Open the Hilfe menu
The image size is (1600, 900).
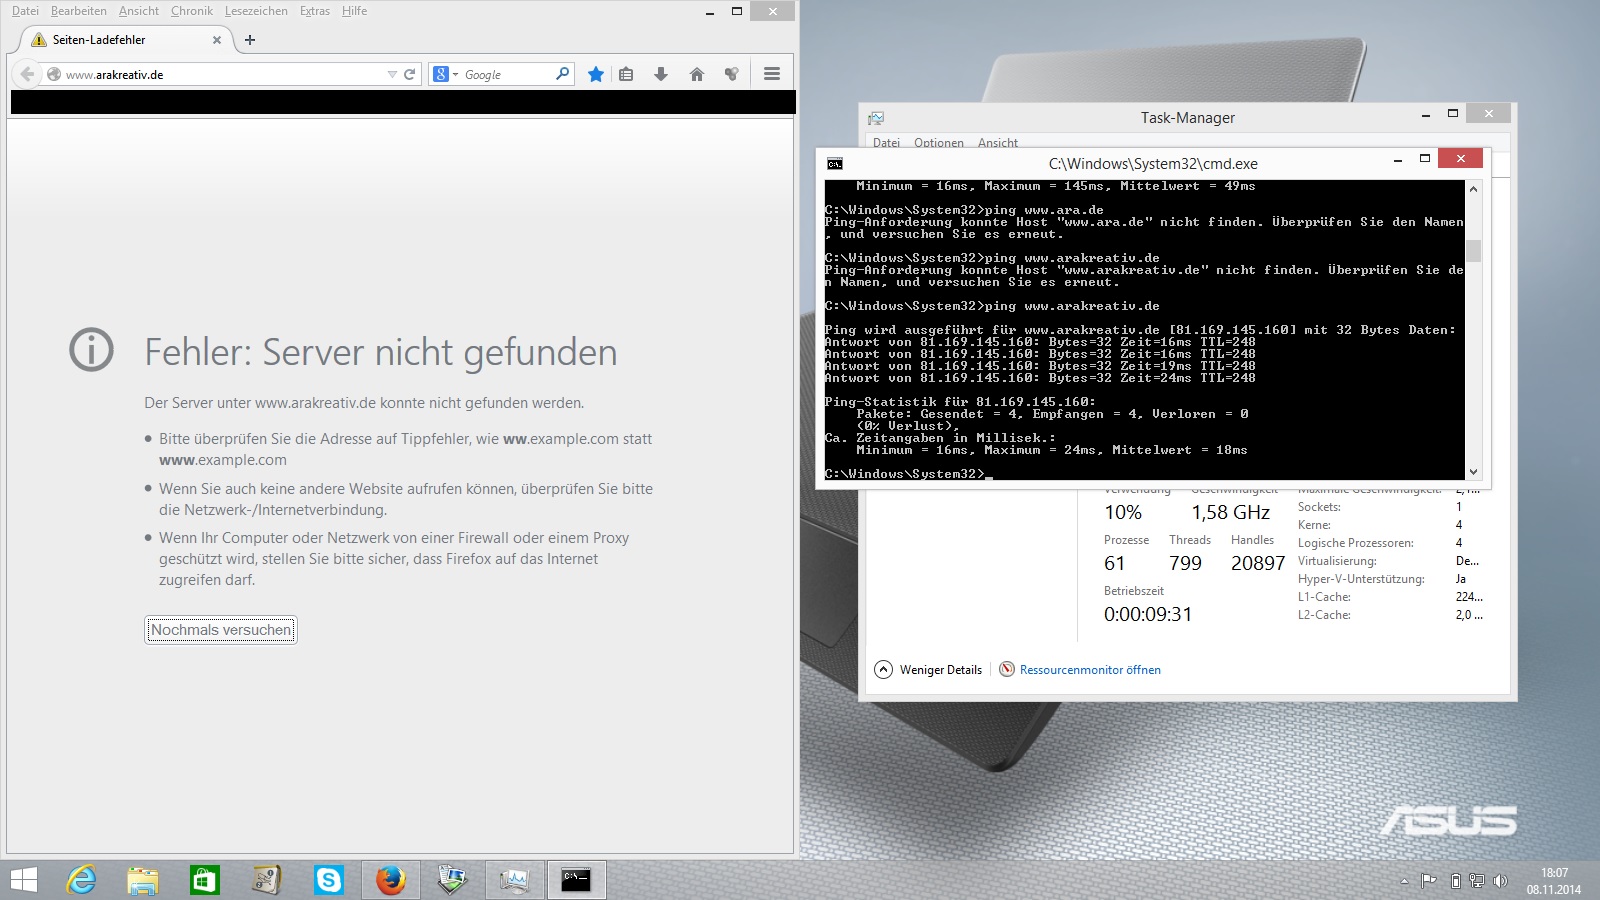coord(354,11)
